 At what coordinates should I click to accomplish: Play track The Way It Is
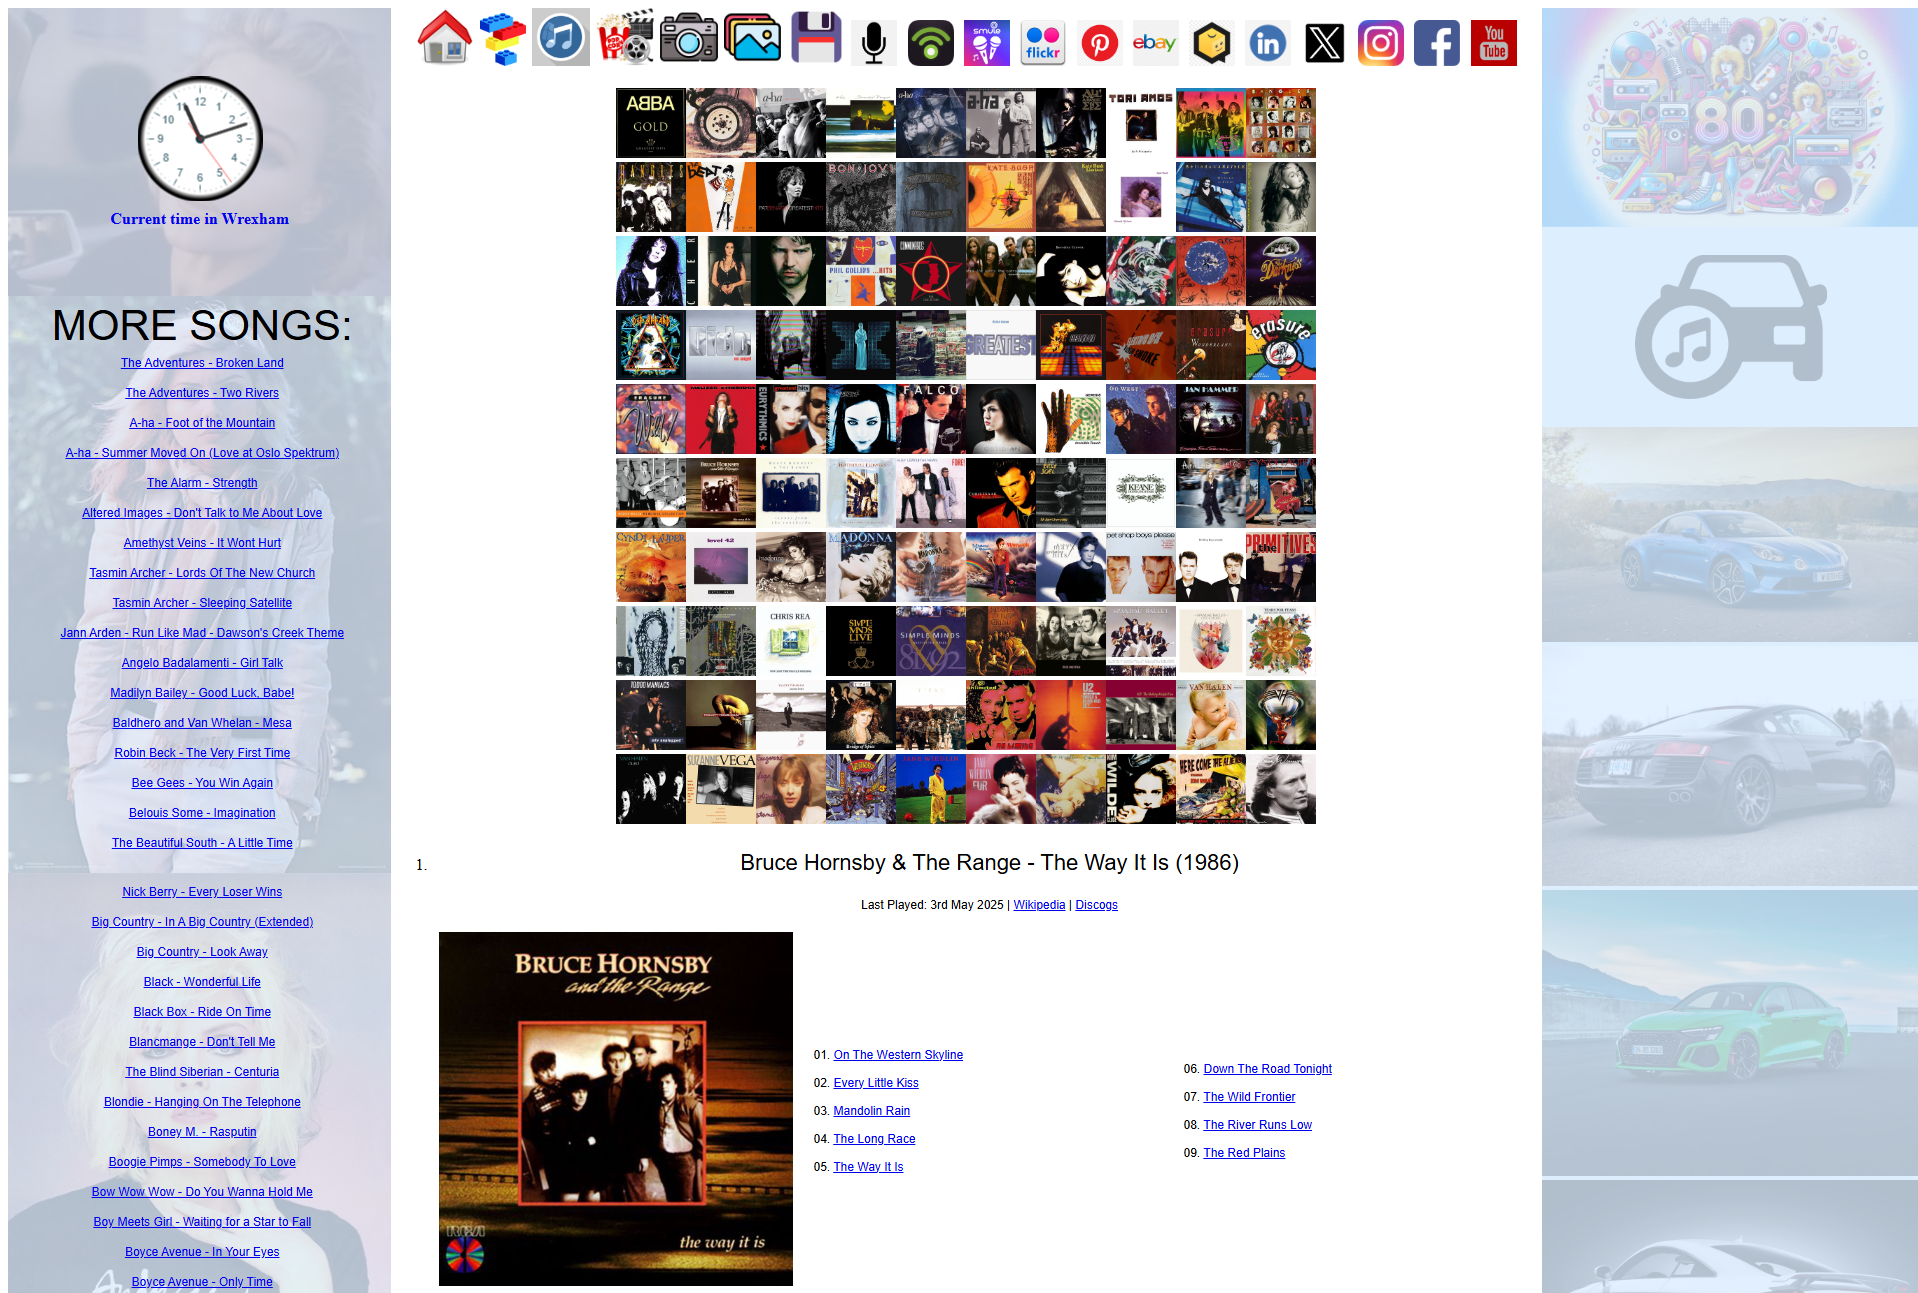(x=868, y=1167)
